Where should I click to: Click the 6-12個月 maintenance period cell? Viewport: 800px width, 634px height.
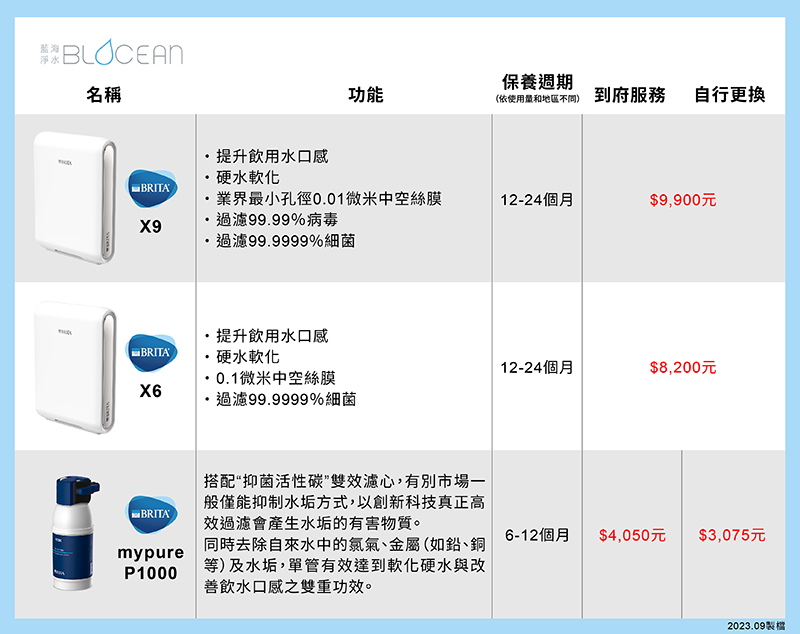(x=537, y=535)
